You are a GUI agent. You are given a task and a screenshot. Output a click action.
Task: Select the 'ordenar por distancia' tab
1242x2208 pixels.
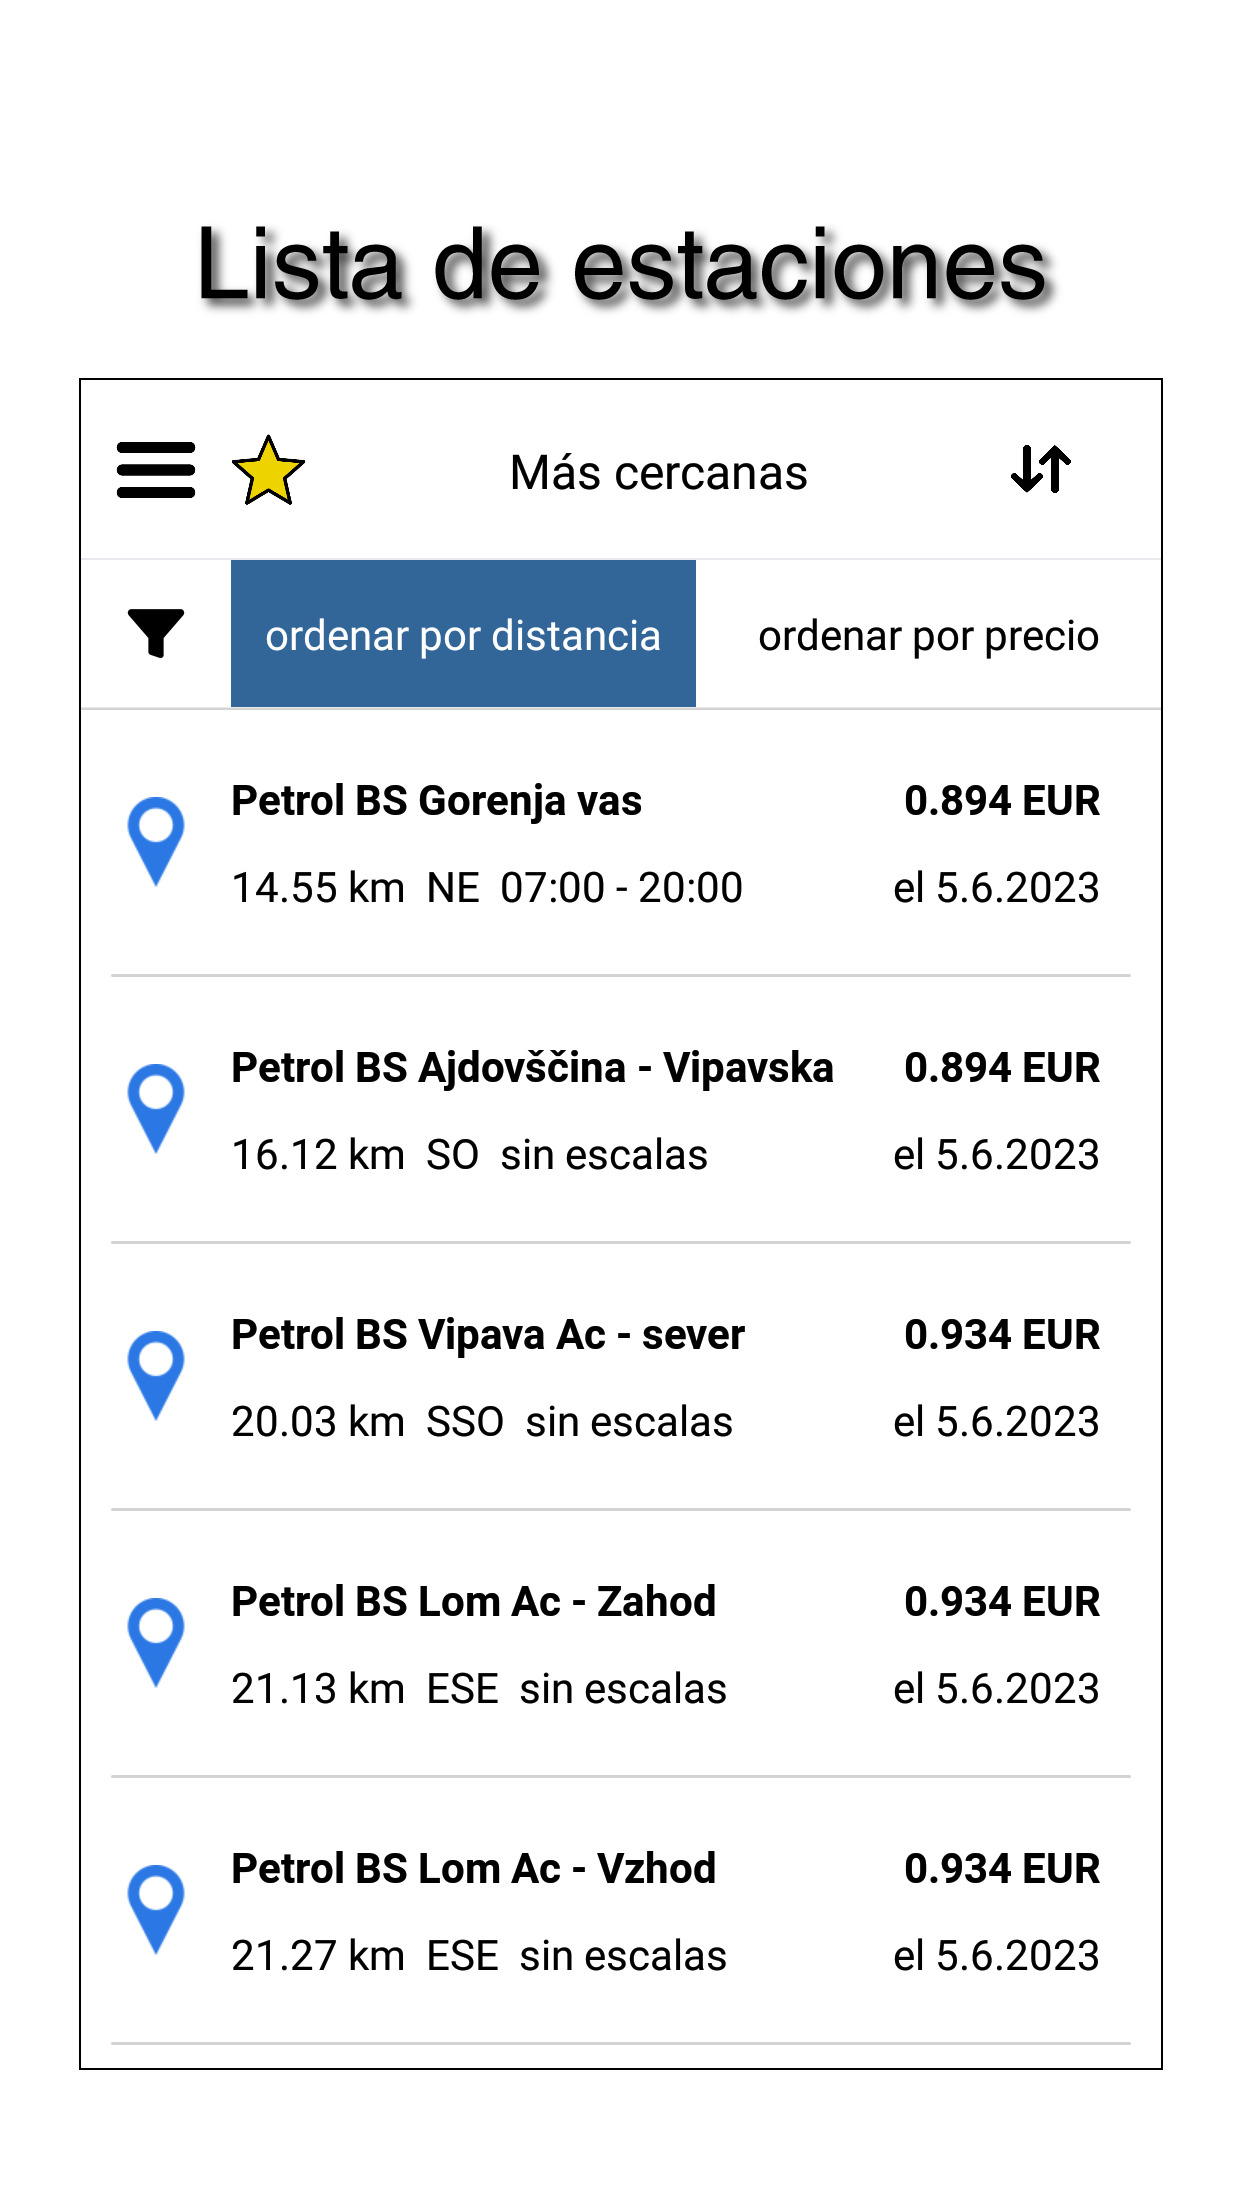tap(463, 635)
